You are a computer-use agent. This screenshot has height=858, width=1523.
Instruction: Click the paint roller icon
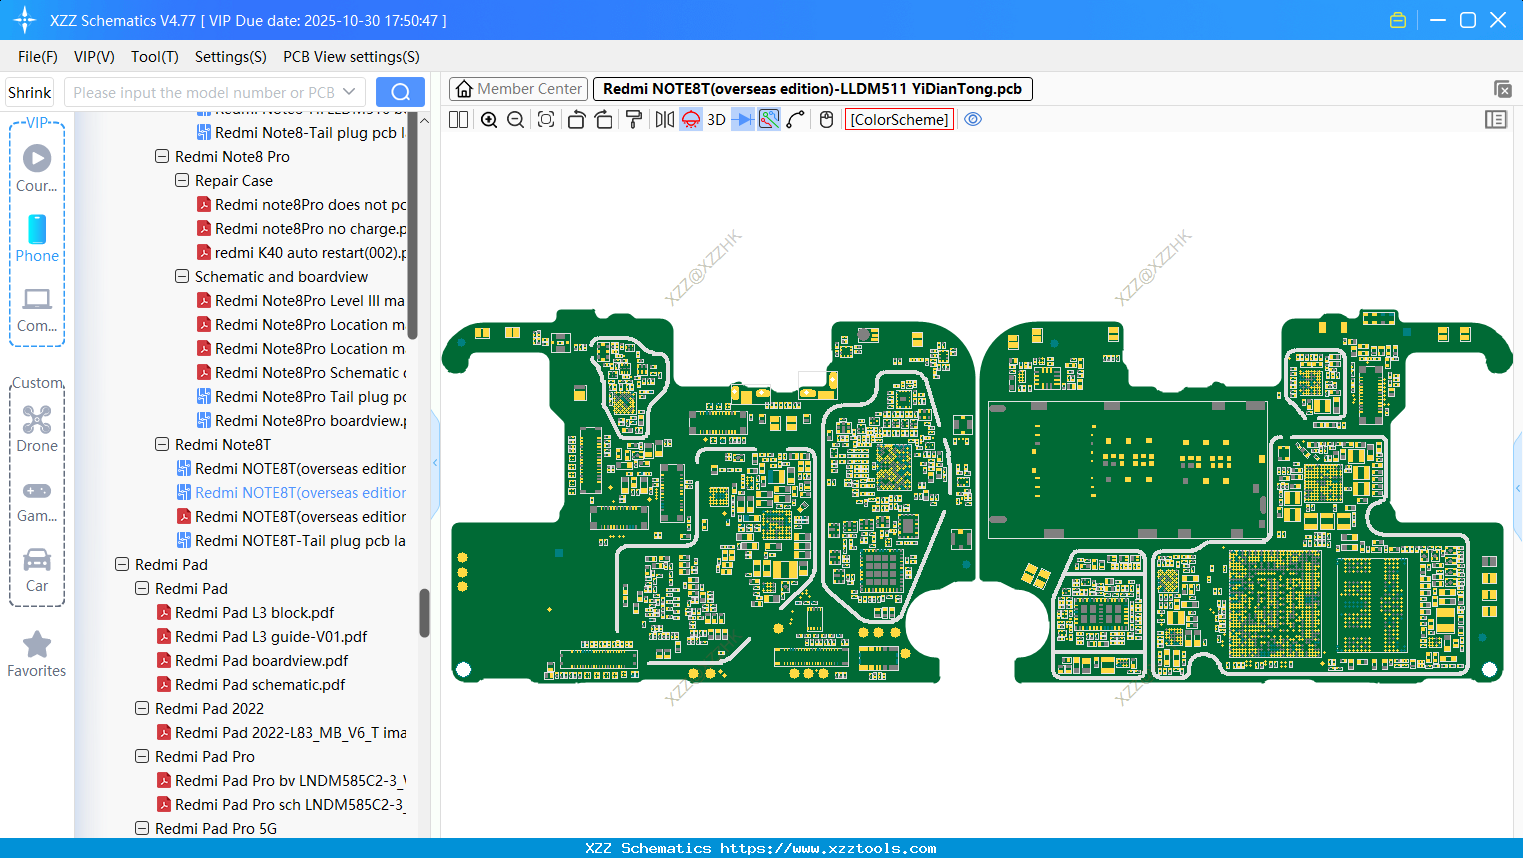click(x=633, y=120)
